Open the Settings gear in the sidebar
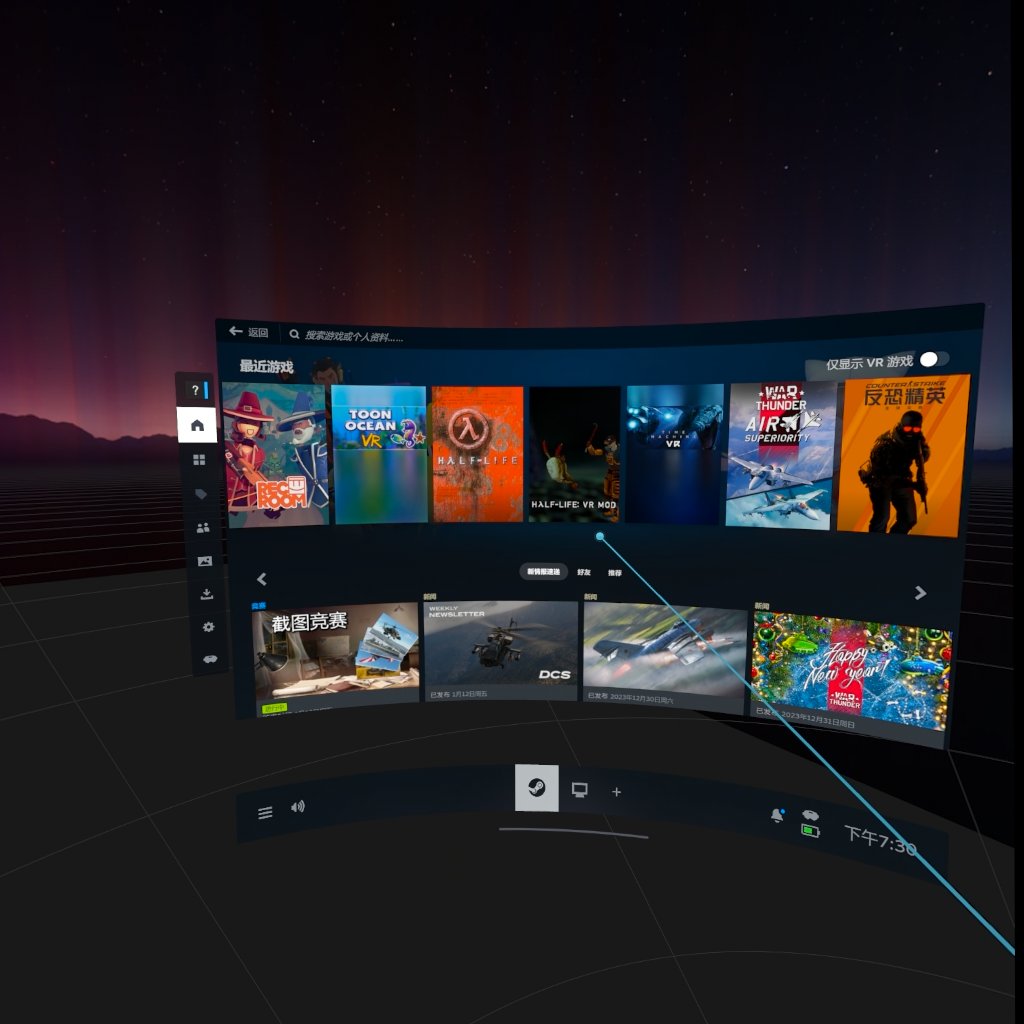 tap(208, 627)
